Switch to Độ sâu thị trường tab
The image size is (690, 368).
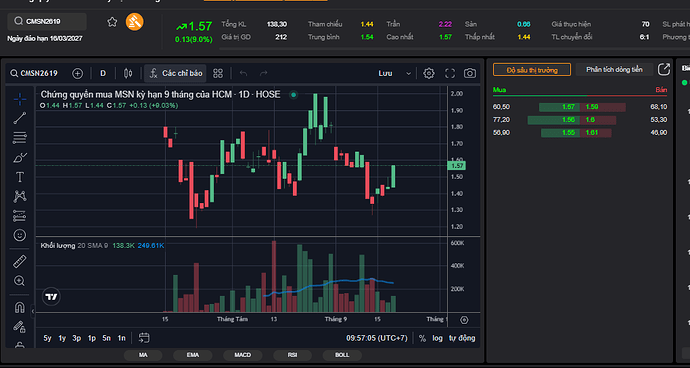(x=532, y=70)
